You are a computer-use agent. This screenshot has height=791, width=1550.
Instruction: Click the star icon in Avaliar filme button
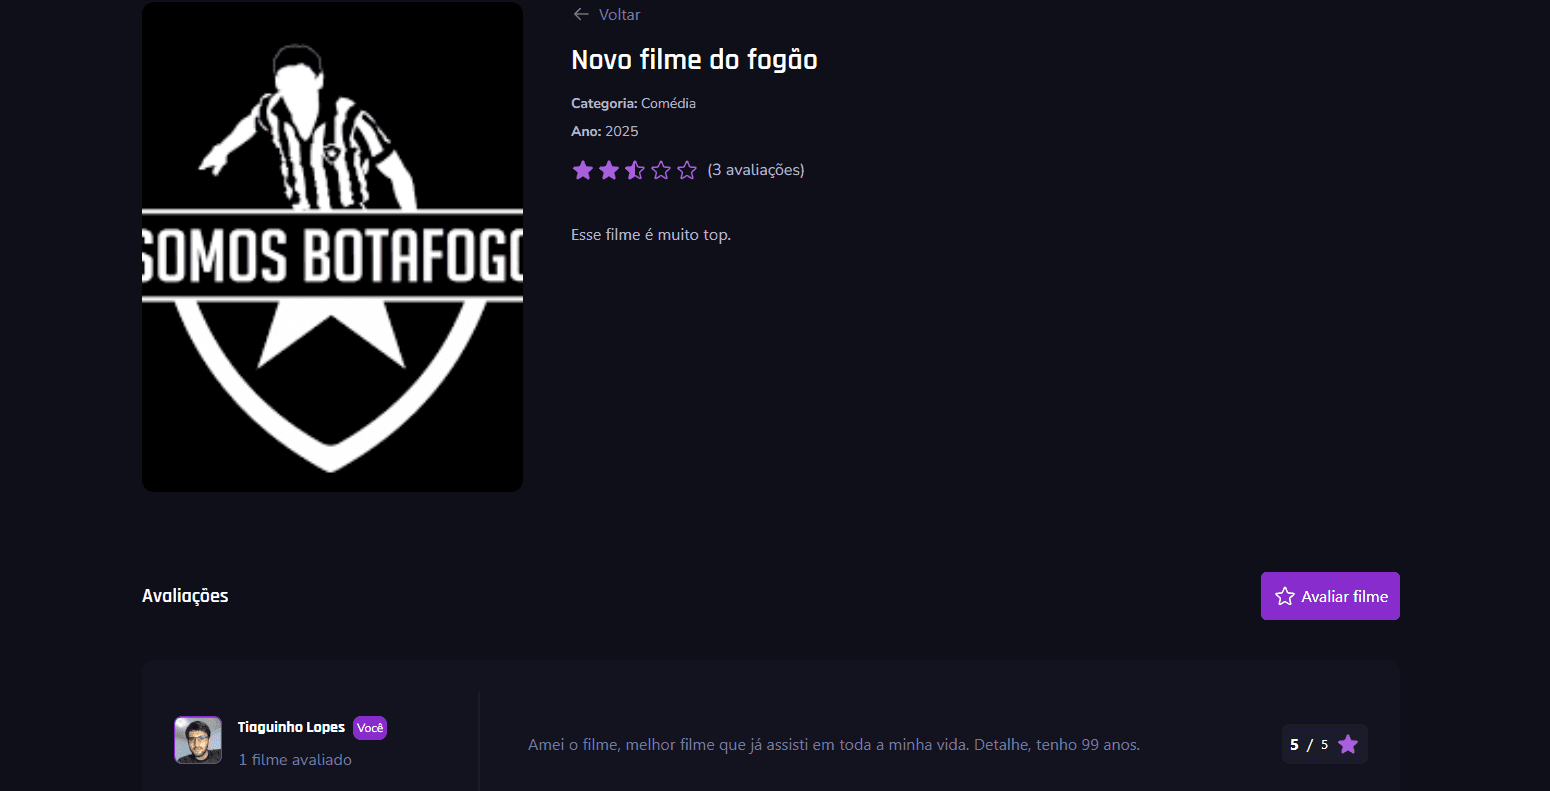(x=1285, y=596)
